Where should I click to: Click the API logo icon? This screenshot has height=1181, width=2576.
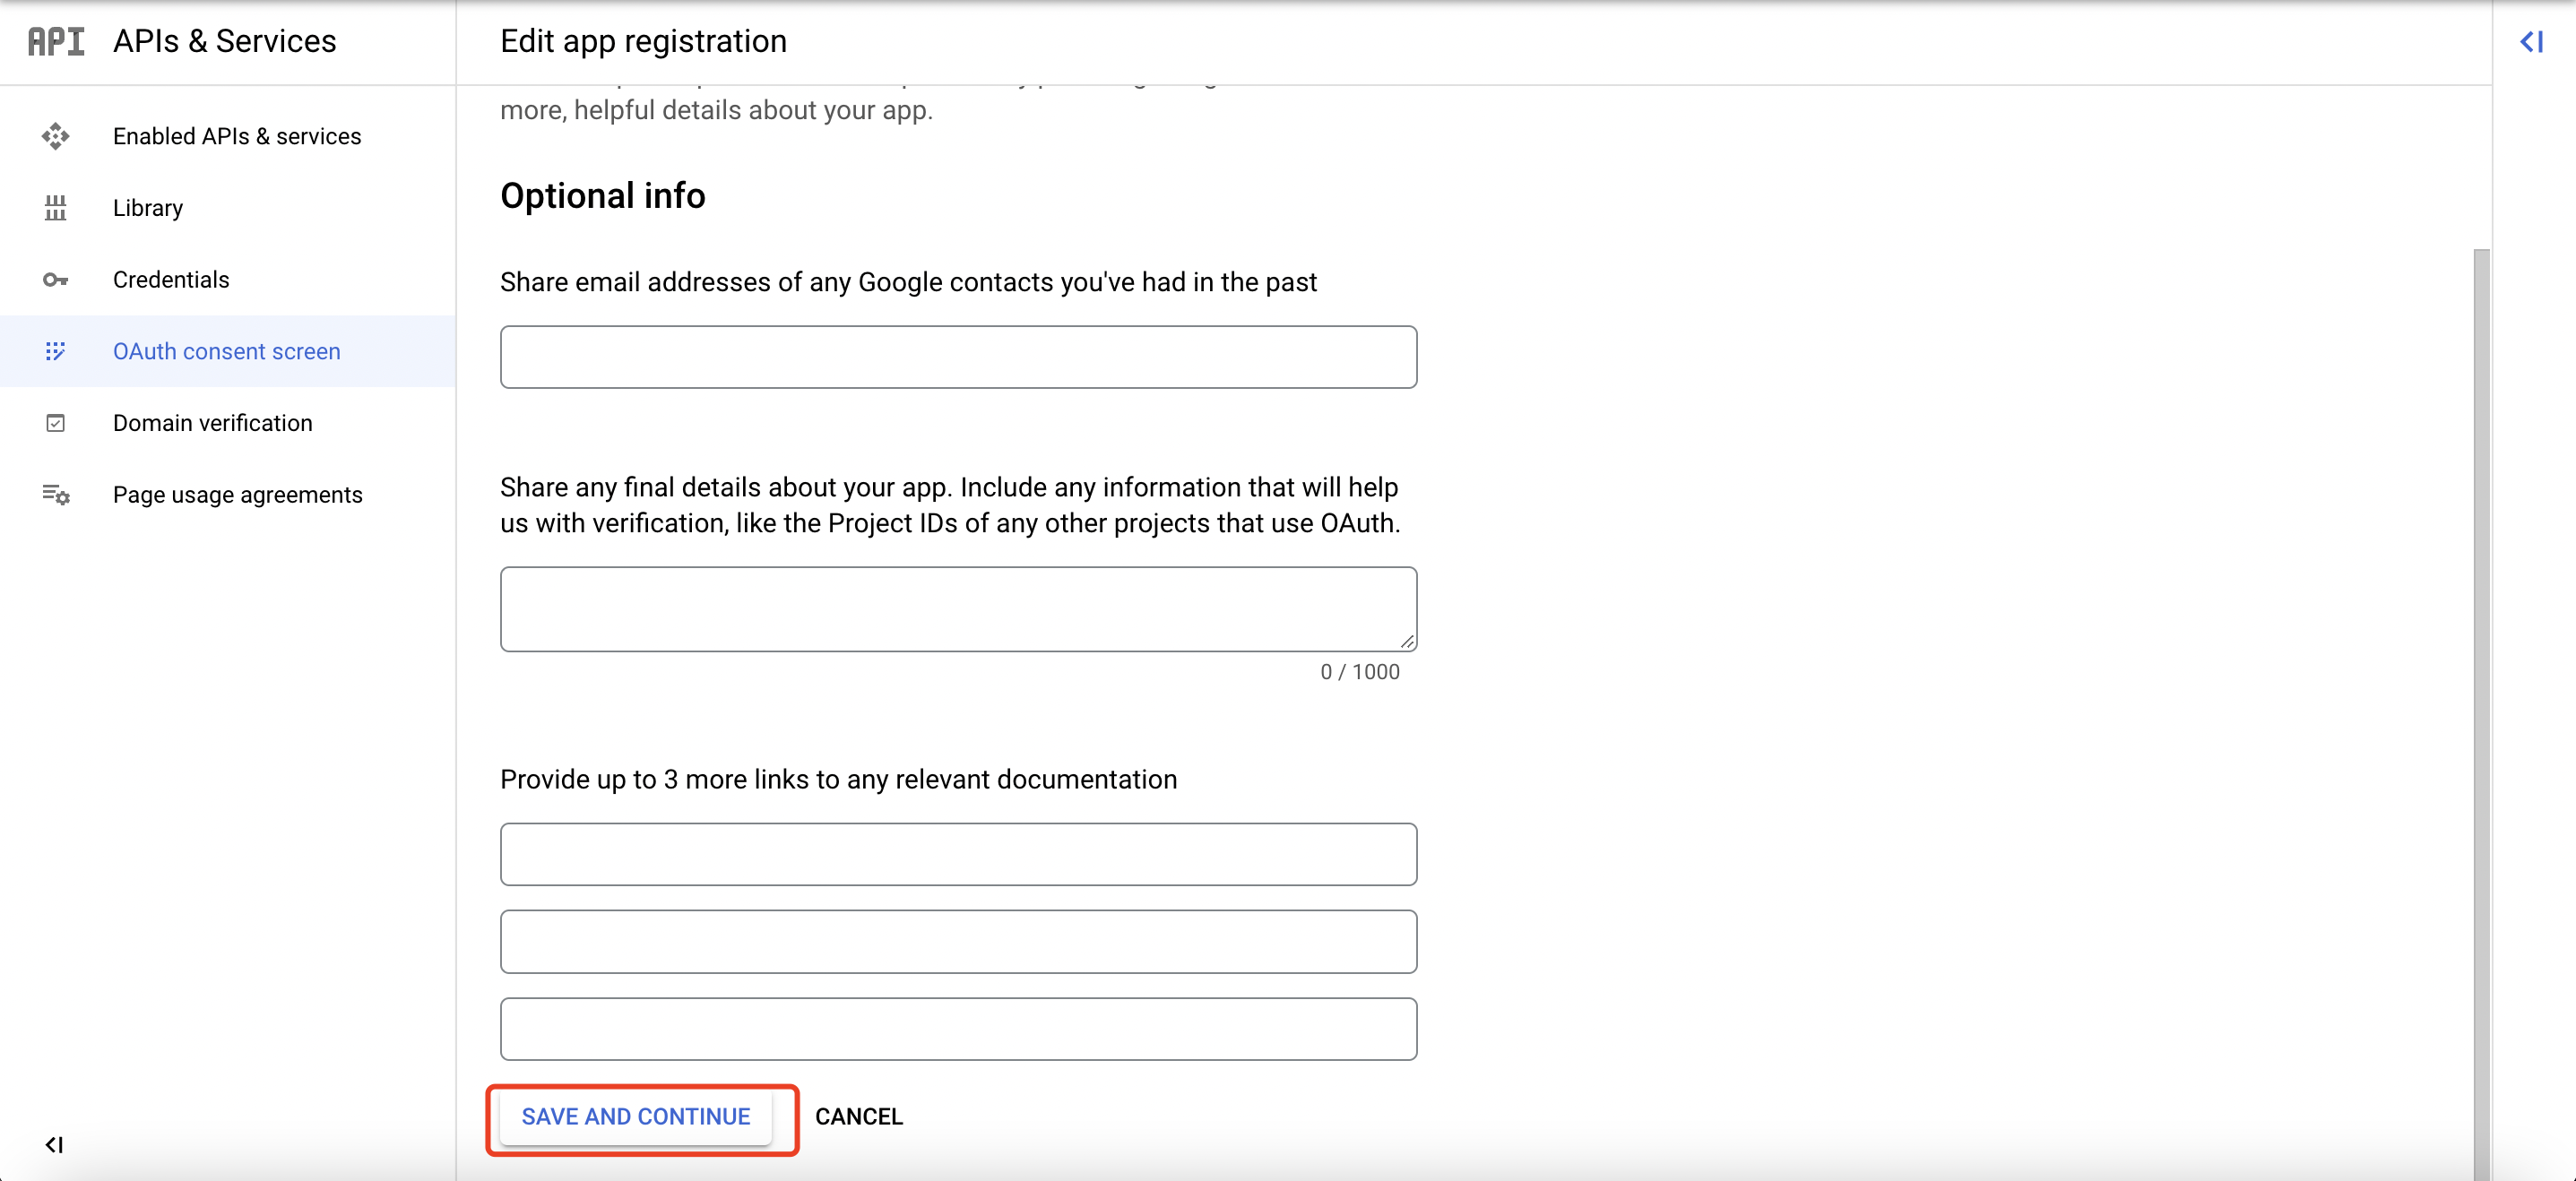tap(56, 41)
